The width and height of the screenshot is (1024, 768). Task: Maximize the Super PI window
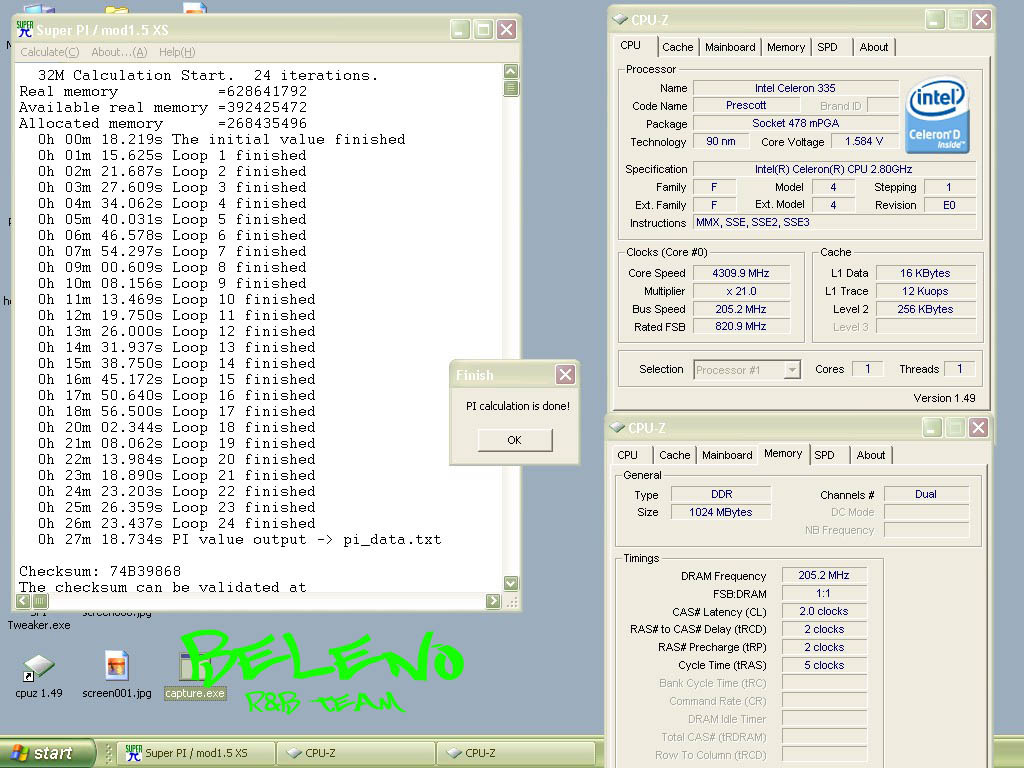tap(483, 29)
